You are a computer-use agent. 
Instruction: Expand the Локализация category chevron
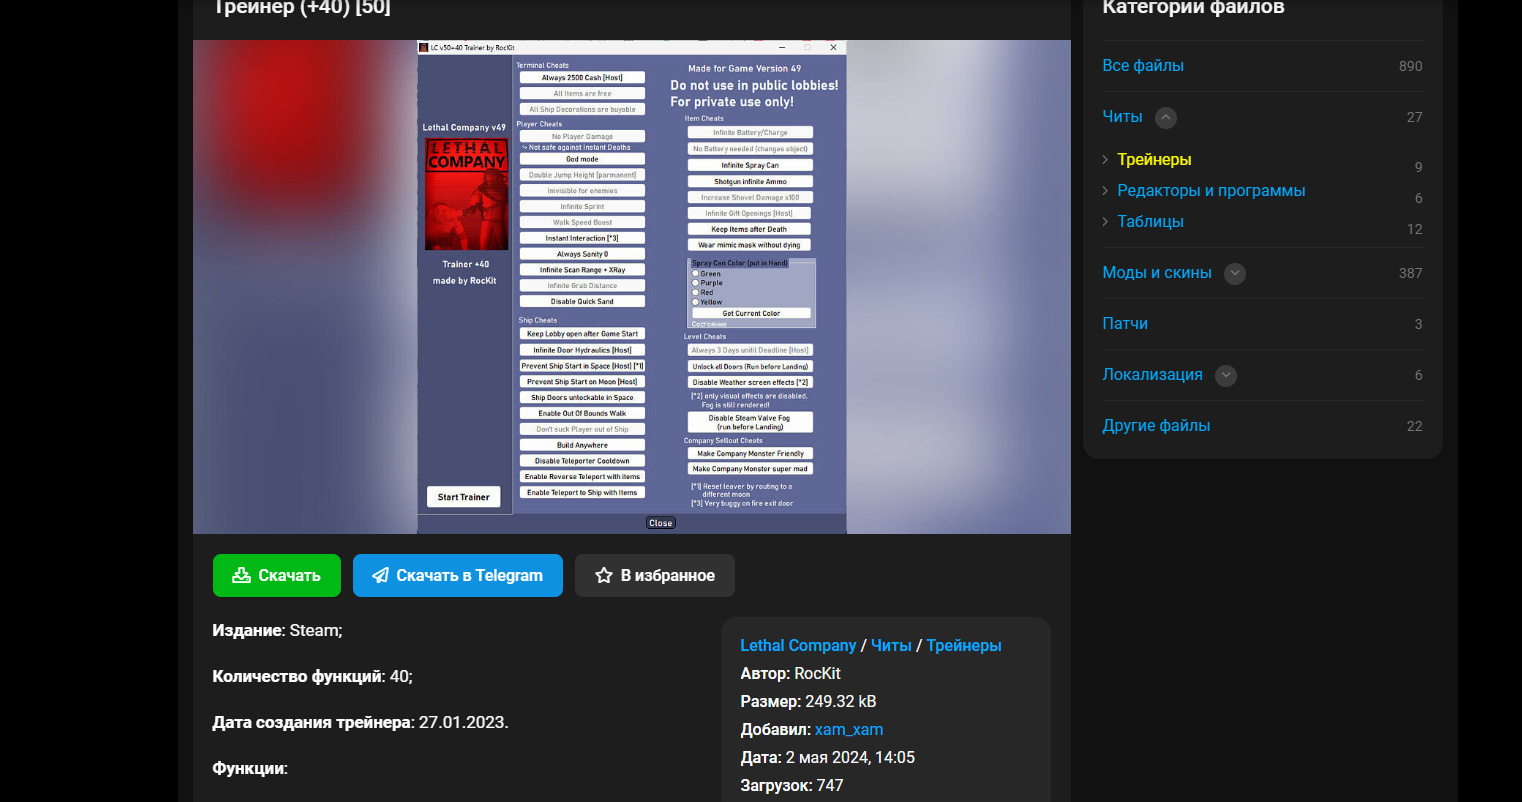pyautogui.click(x=1226, y=375)
